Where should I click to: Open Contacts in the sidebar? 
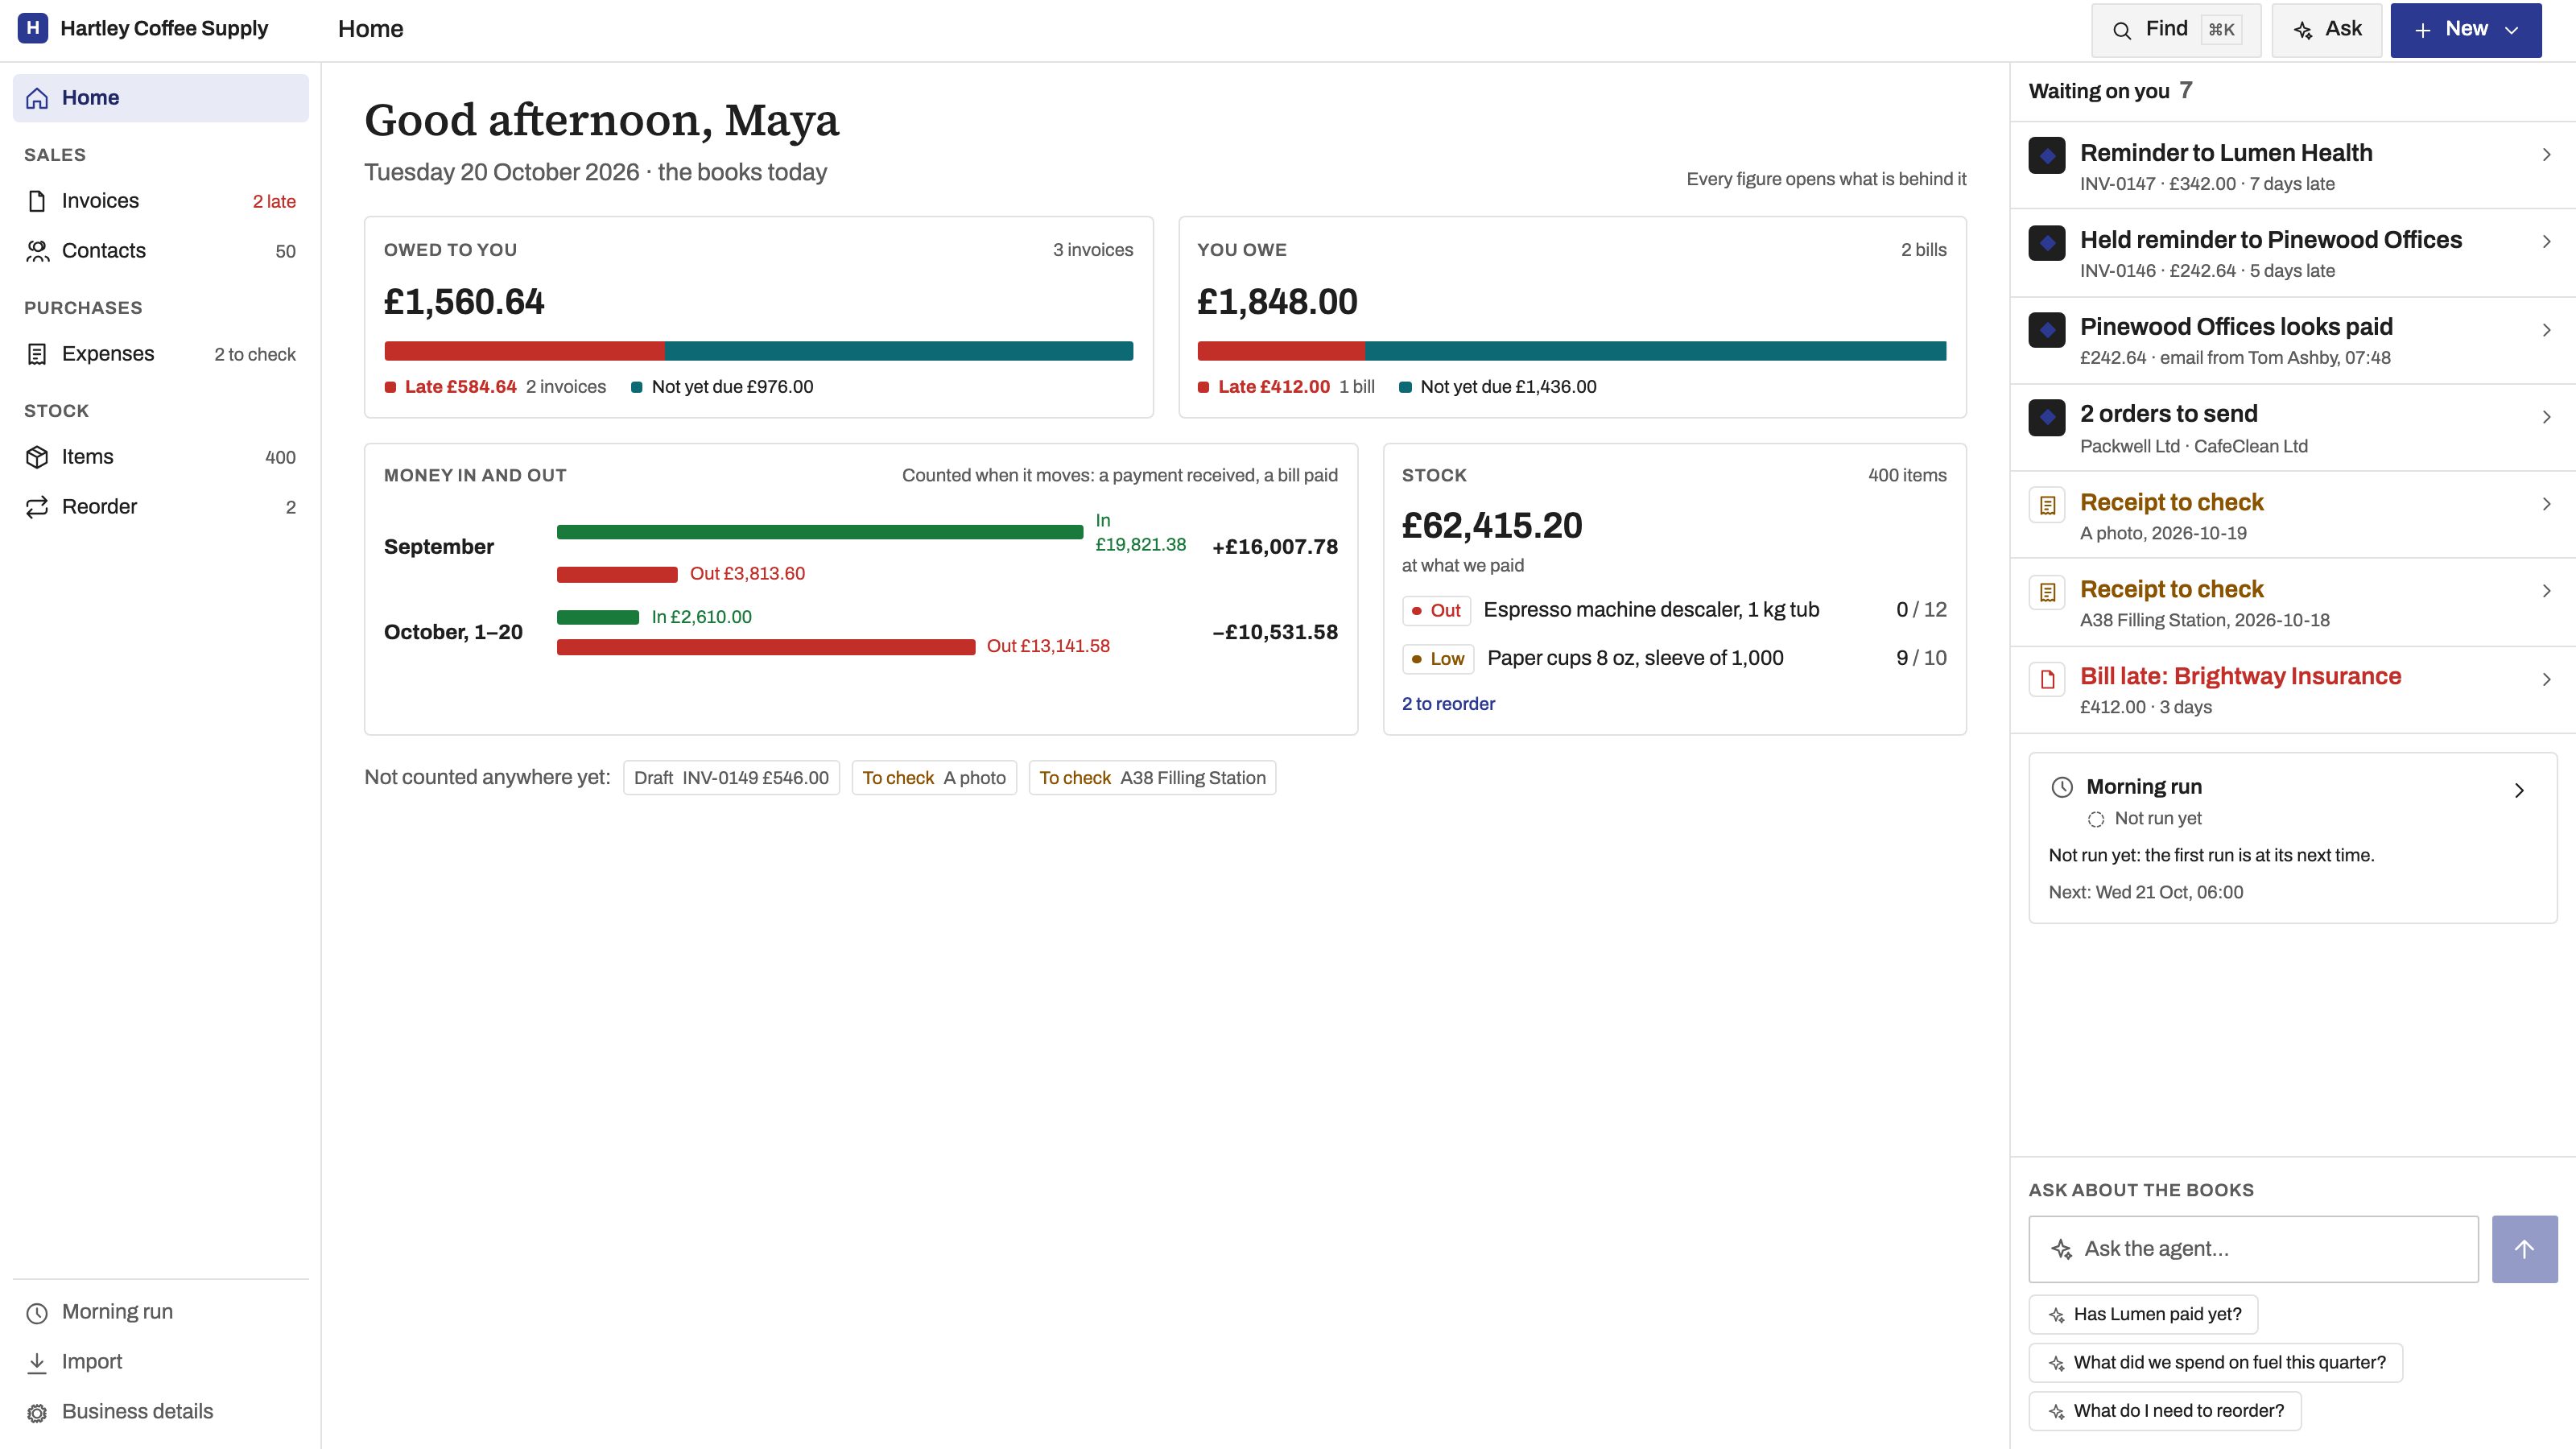click(x=160, y=251)
